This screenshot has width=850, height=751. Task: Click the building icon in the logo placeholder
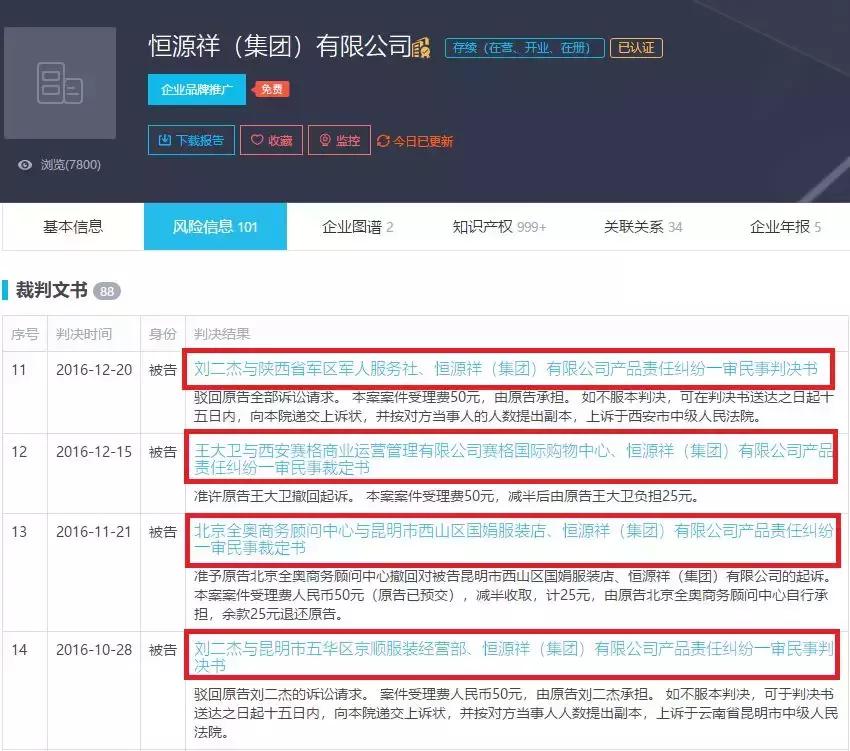click(60, 82)
